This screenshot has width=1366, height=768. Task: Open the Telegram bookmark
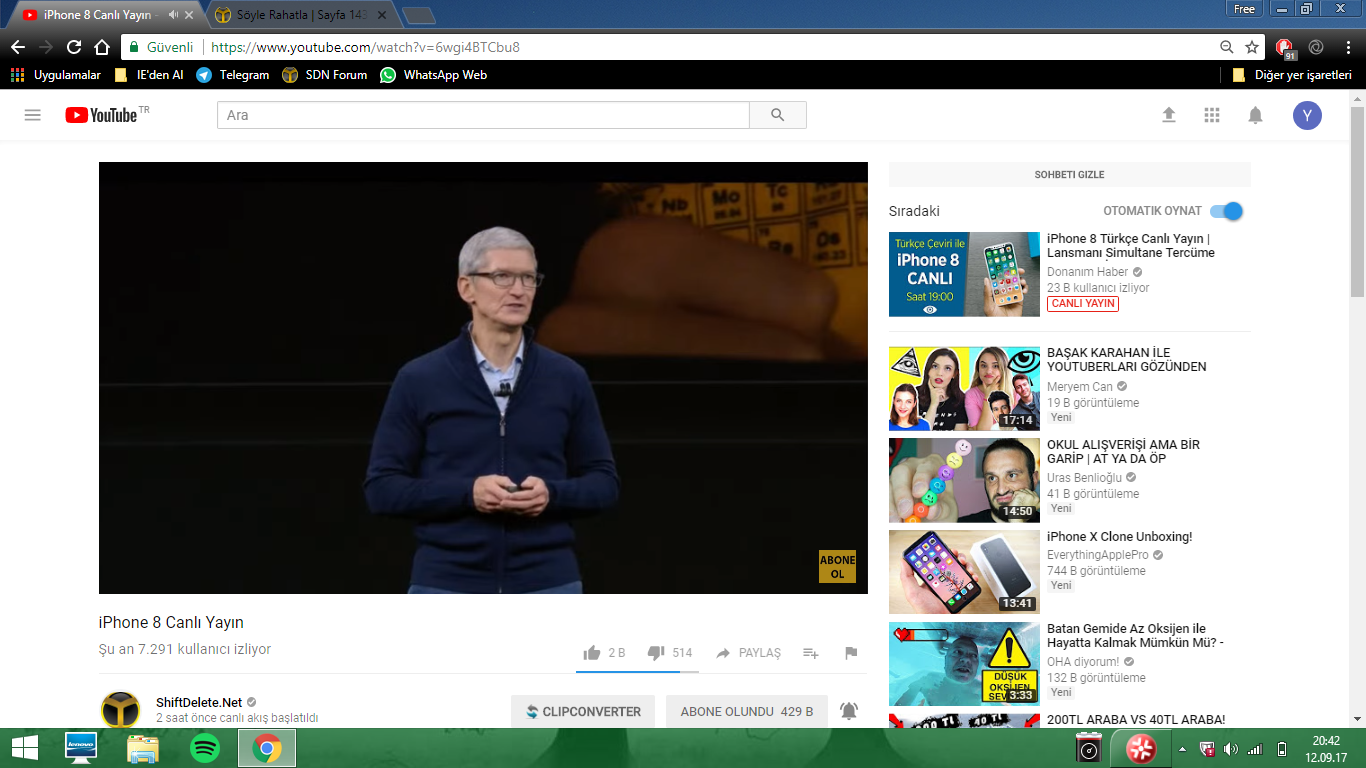pos(232,75)
